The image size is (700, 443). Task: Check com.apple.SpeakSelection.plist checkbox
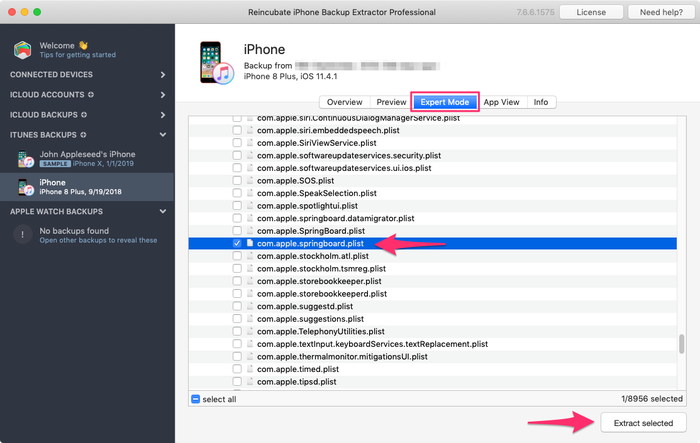tap(237, 193)
